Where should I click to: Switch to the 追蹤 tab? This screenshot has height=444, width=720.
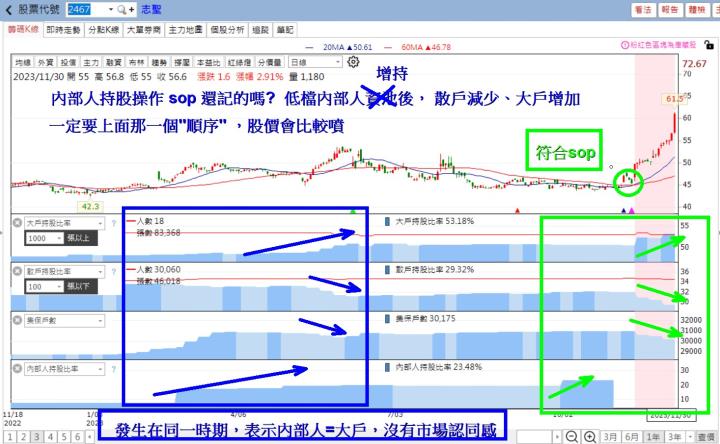tap(260, 30)
